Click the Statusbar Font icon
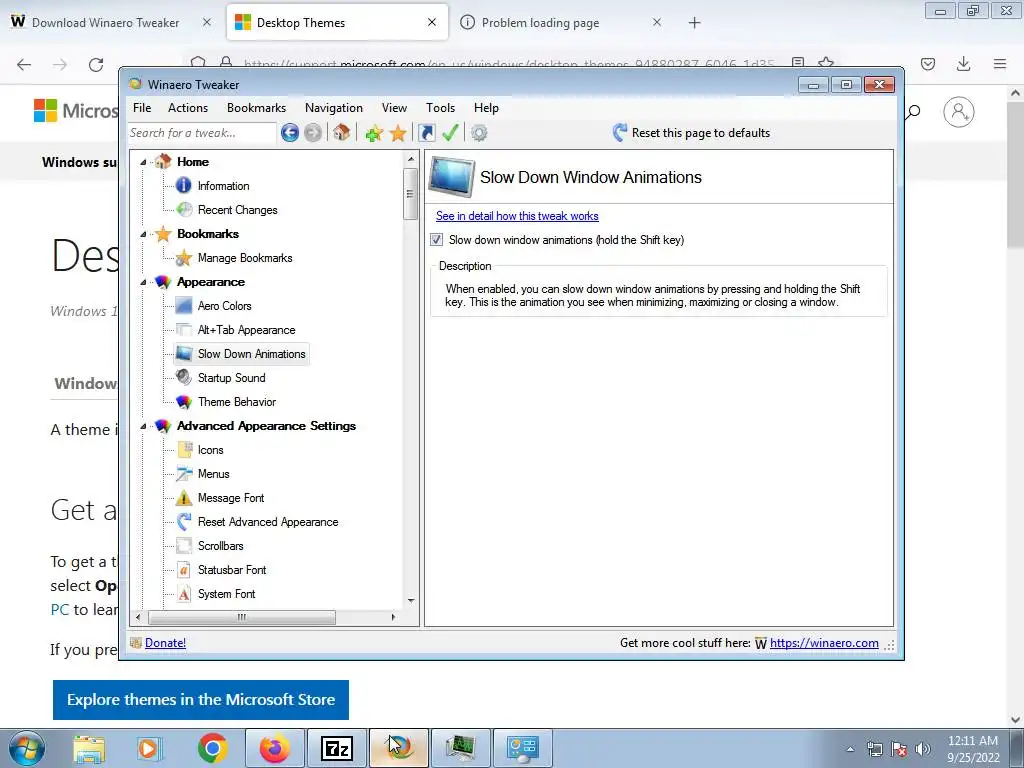Screen dimensions: 1024x768 [184, 569]
